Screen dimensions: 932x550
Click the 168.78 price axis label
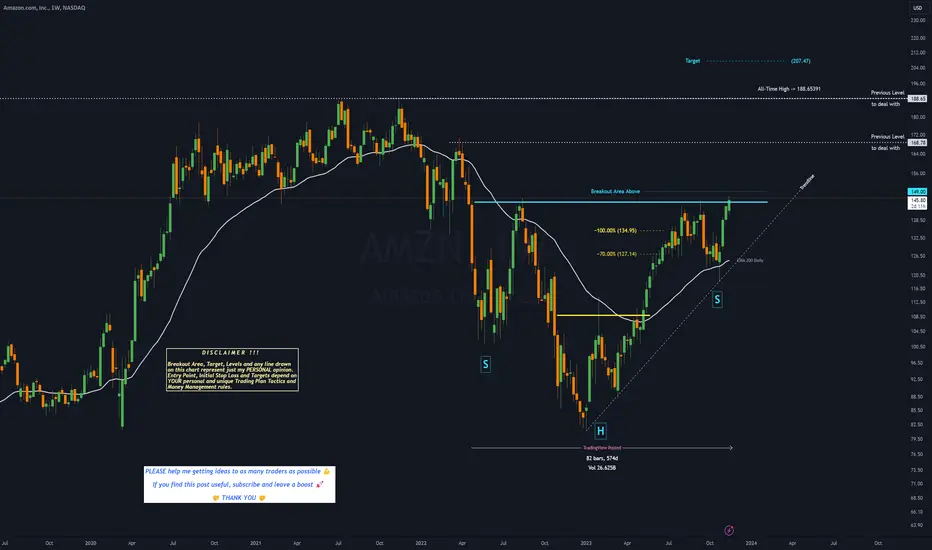(918, 143)
